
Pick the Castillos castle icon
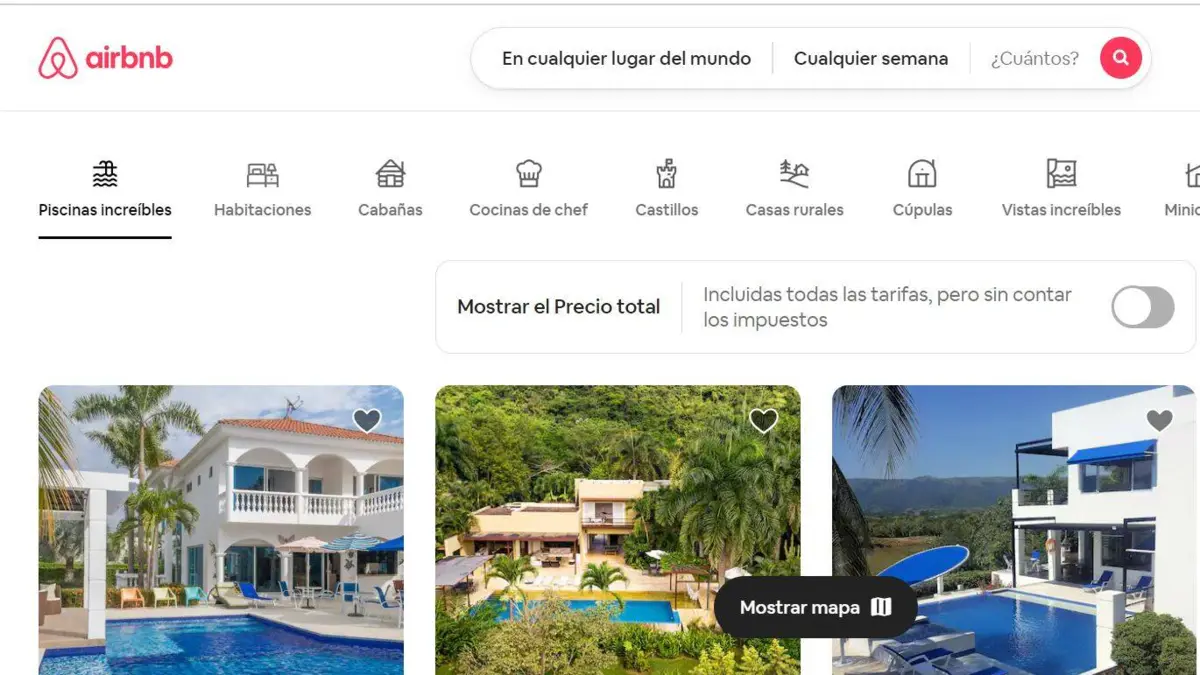tap(666, 174)
